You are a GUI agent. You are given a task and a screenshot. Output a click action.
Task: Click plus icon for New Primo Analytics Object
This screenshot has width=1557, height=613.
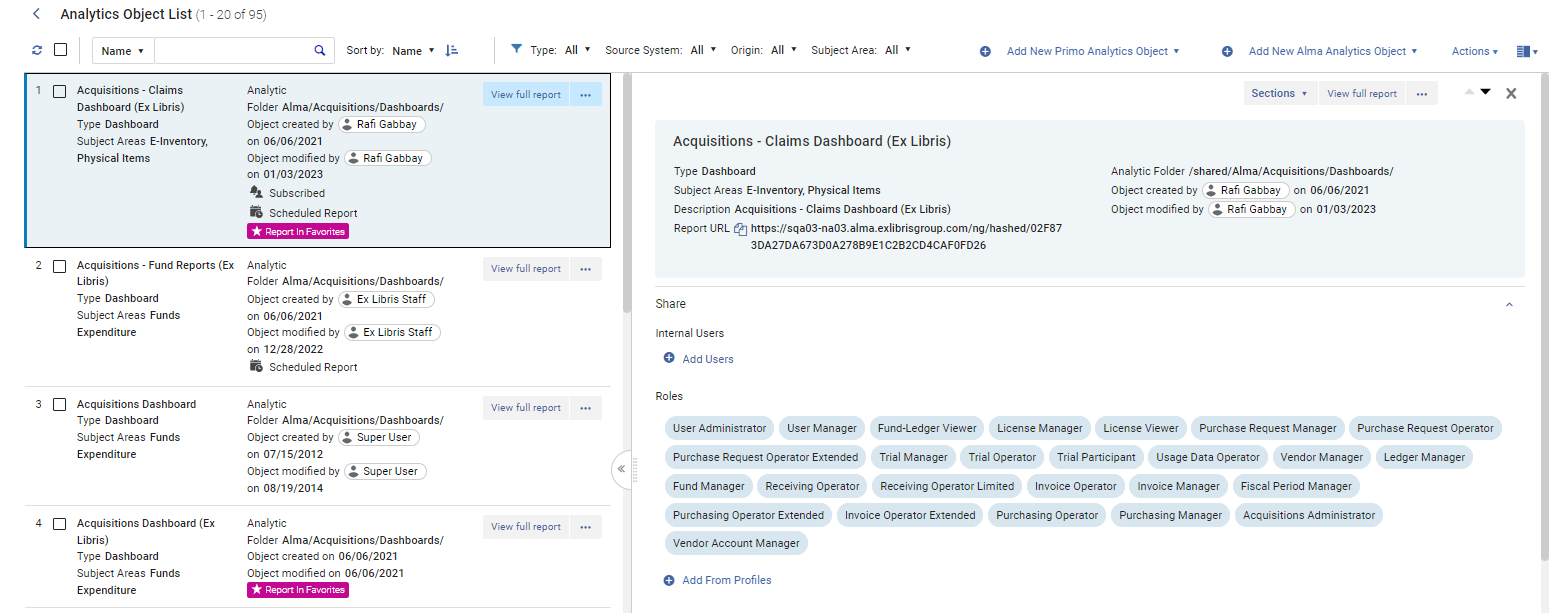click(x=985, y=51)
